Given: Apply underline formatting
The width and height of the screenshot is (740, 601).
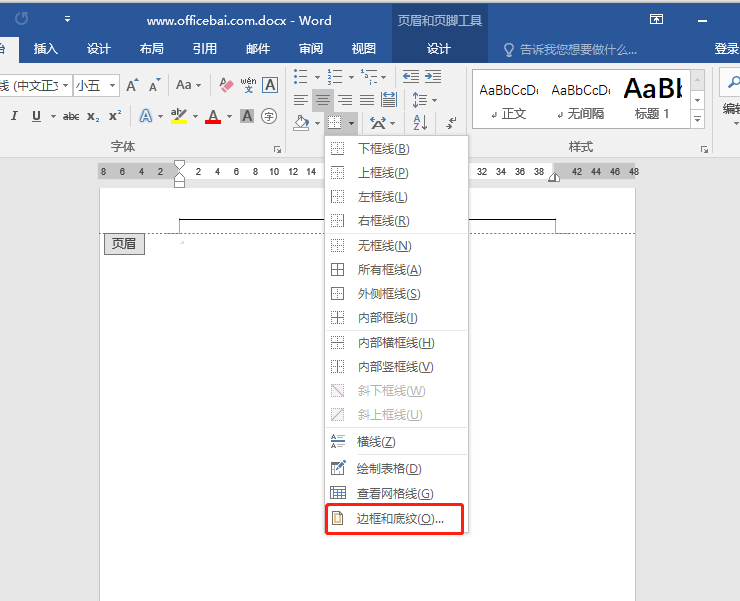Looking at the screenshot, I should 36,116.
